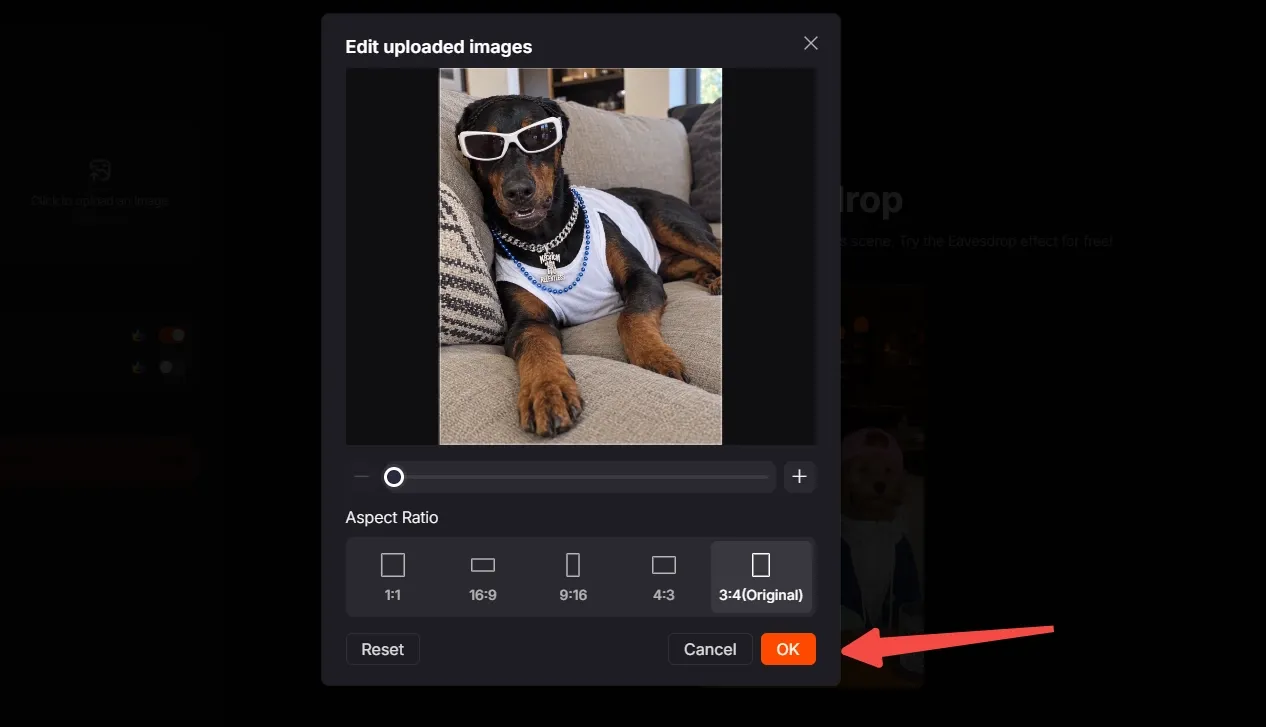
Task: Confirm with the orange OK button
Action: point(788,649)
